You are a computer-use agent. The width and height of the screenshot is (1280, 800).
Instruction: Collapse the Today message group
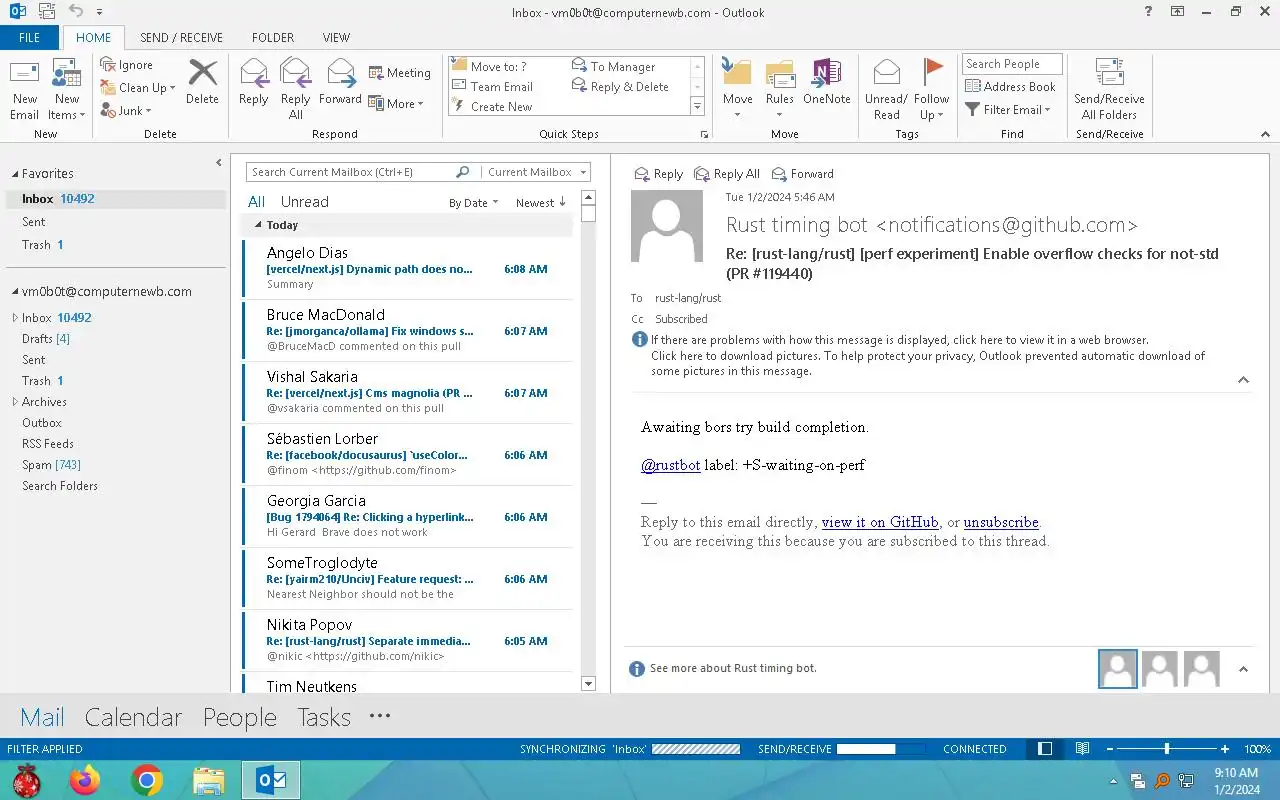click(x=258, y=225)
